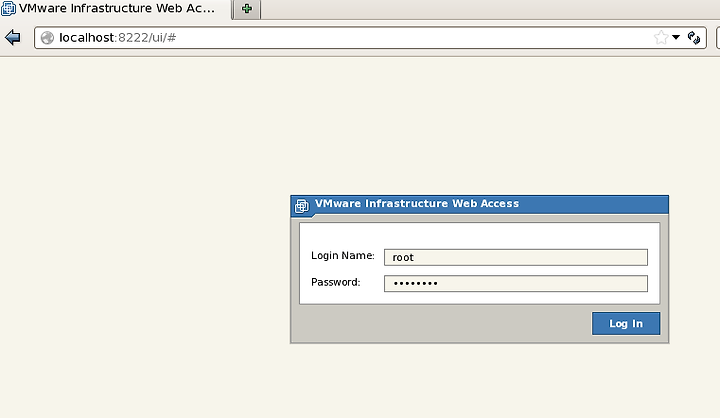Click the bookmark star icon
720x418 pixels.
tap(661, 37)
